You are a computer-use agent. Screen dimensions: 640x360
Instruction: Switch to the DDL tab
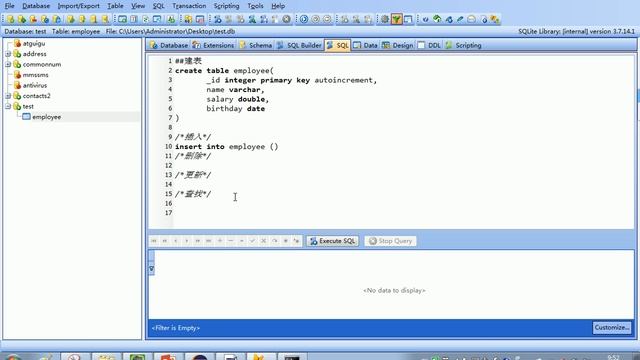point(429,45)
